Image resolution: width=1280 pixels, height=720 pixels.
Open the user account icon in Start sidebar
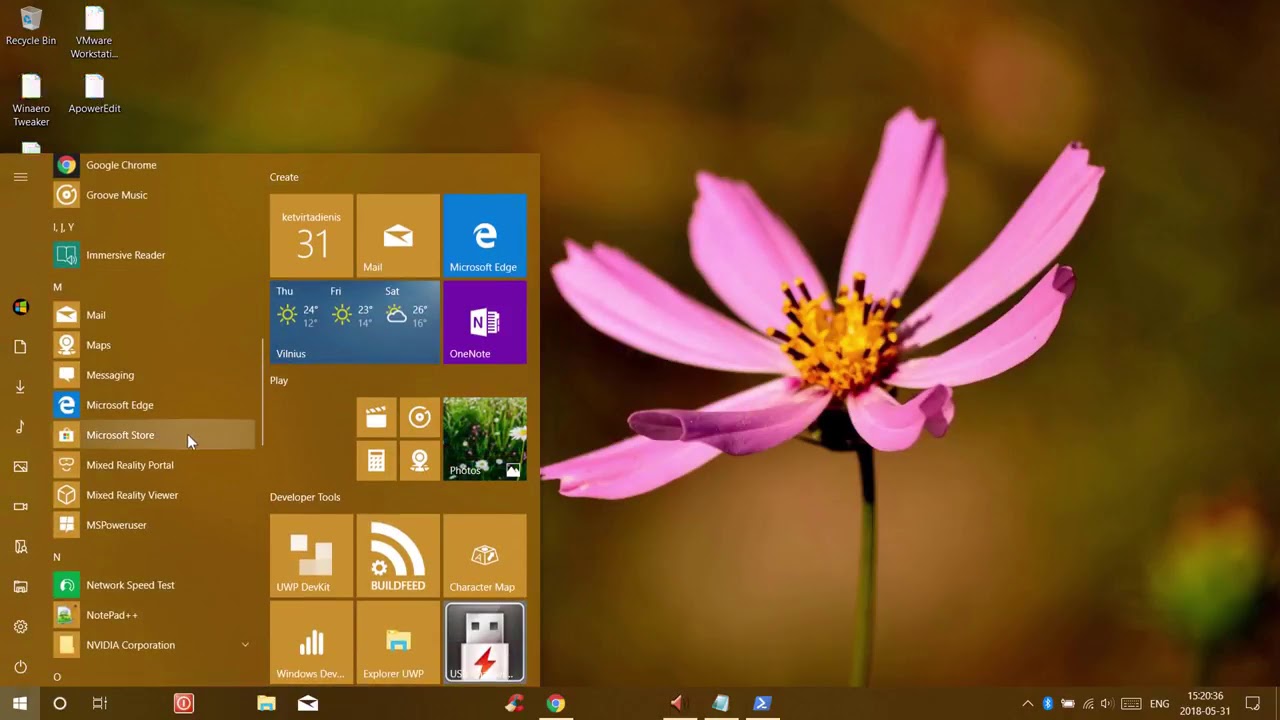[x=20, y=307]
